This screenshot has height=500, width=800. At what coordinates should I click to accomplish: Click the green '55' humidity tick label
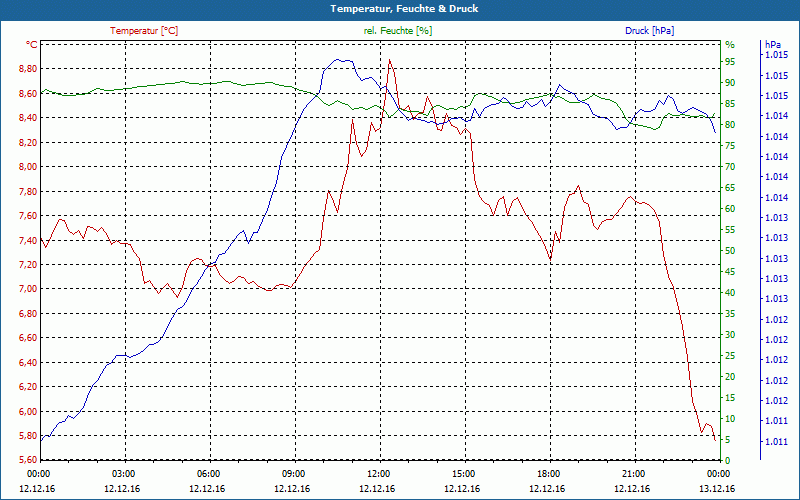point(730,230)
